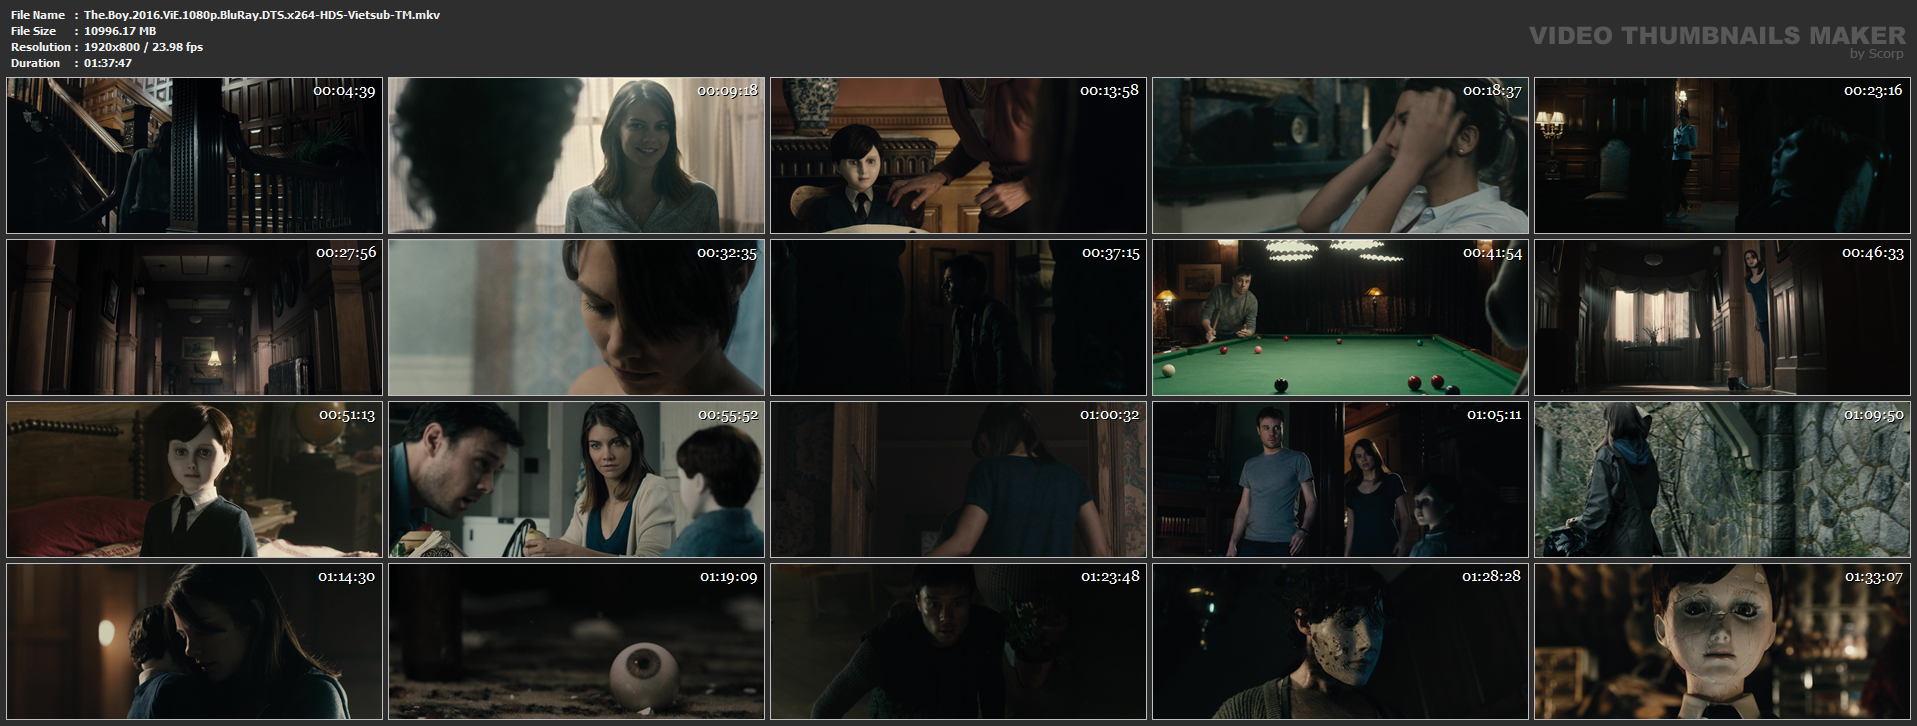1917x726 pixels.
Task: Click the File Size label
Action: click(x=33, y=31)
